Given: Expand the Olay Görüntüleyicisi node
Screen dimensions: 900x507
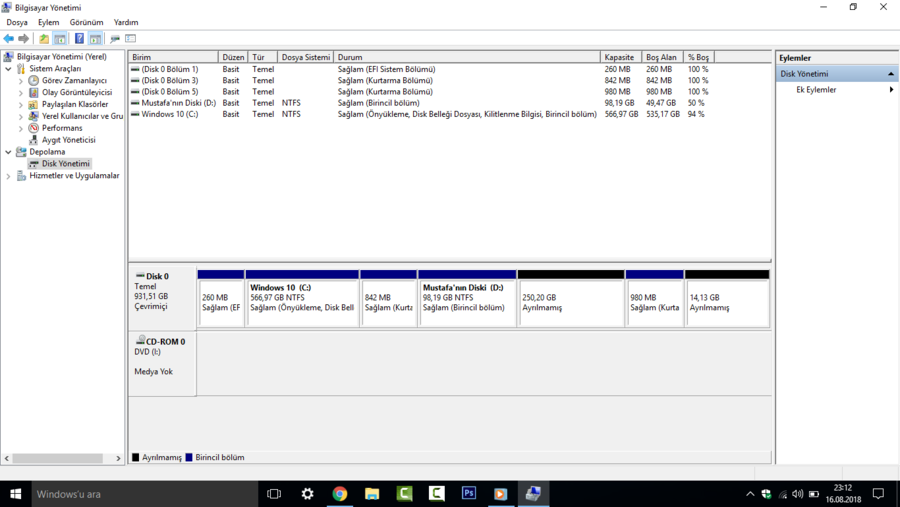Looking at the screenshot, I should tap(21, 92).
